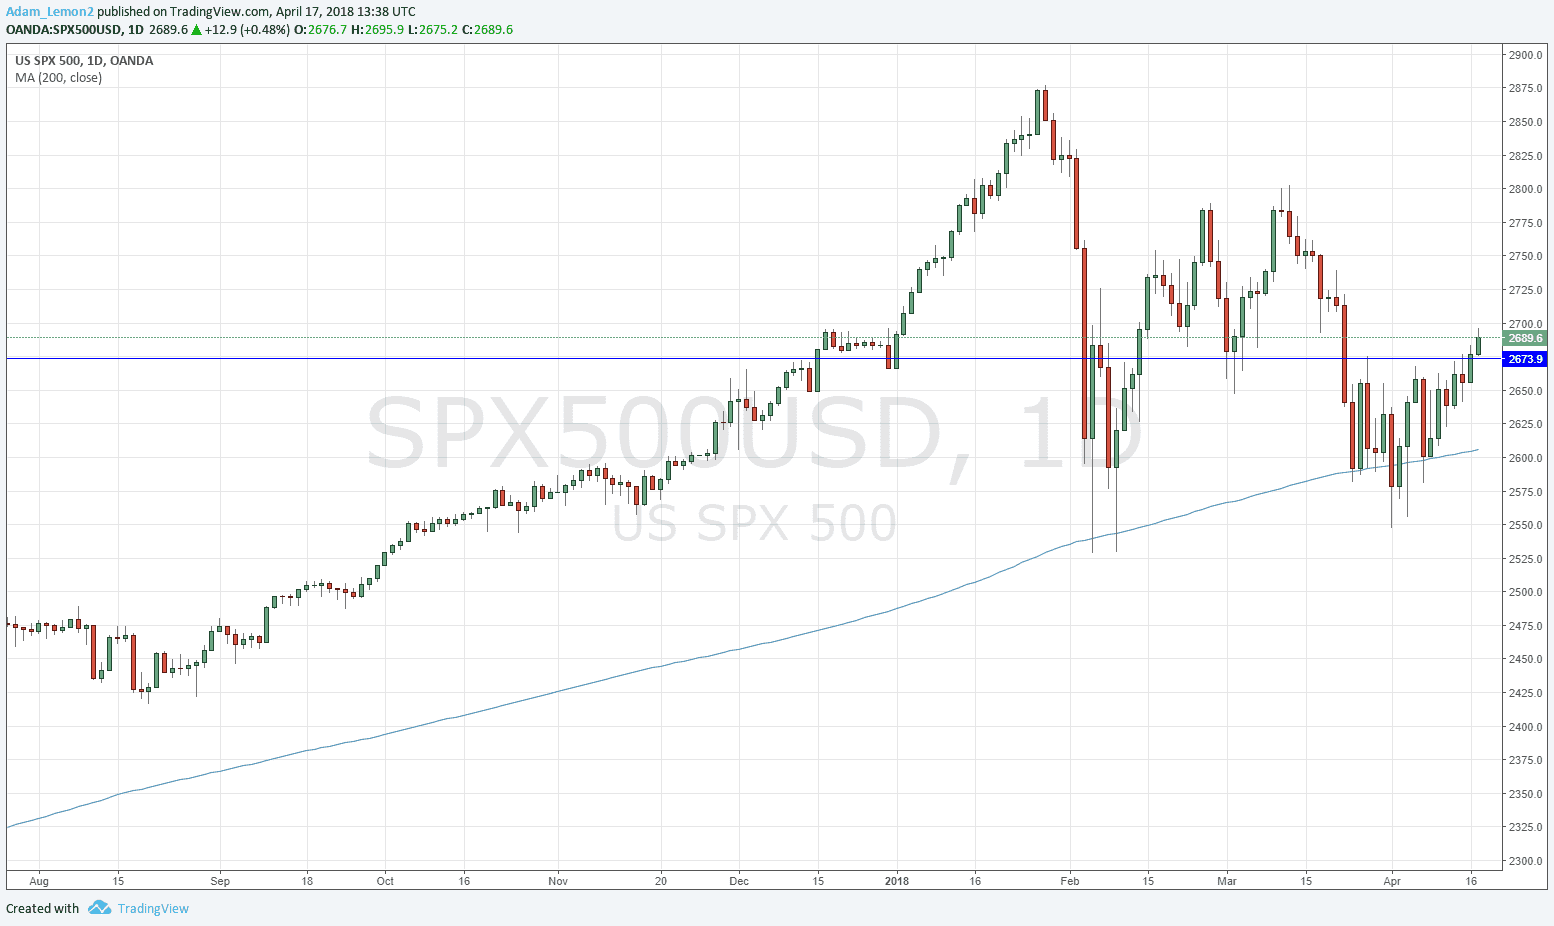Click the 2400.0 price axis label

1524,727
